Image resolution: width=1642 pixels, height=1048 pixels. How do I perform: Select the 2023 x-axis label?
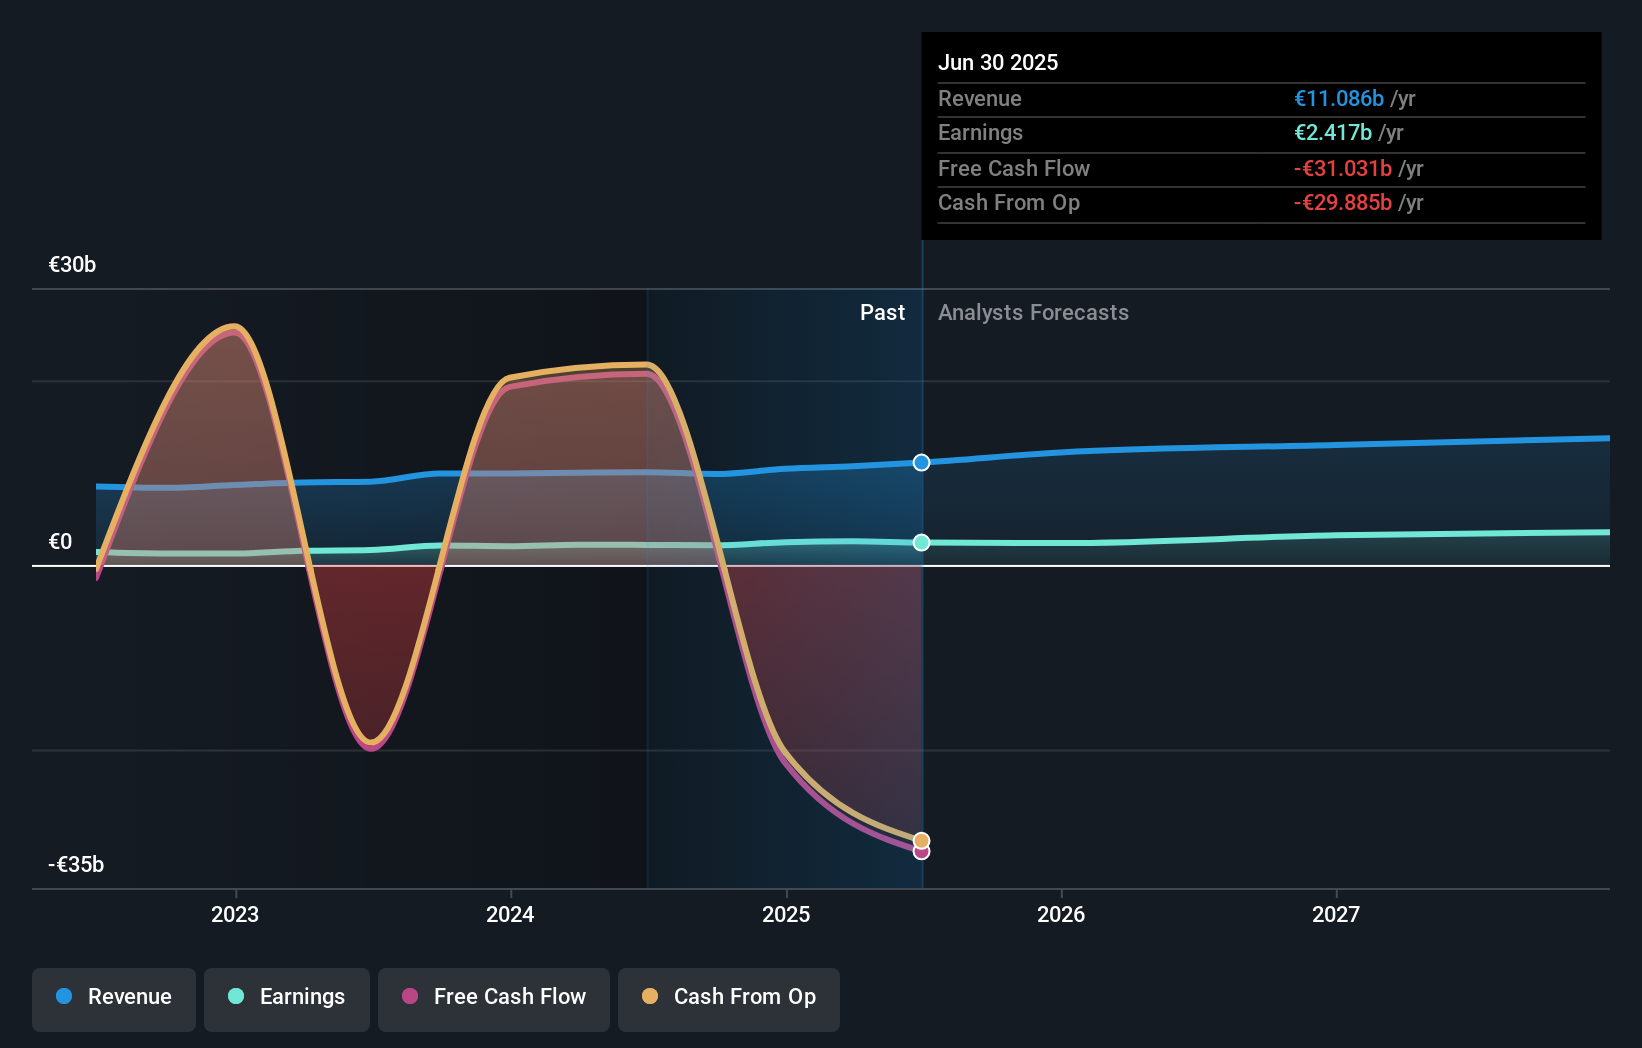[x=235, y=914]
